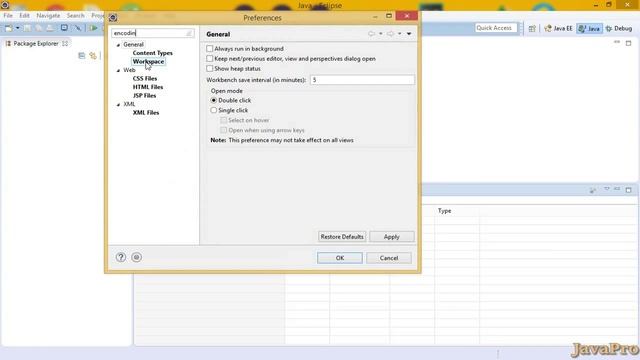Image resolution: width=640 pixels, height=360 pixels.
Task: Open the Search menu
Action: [76, 16]
